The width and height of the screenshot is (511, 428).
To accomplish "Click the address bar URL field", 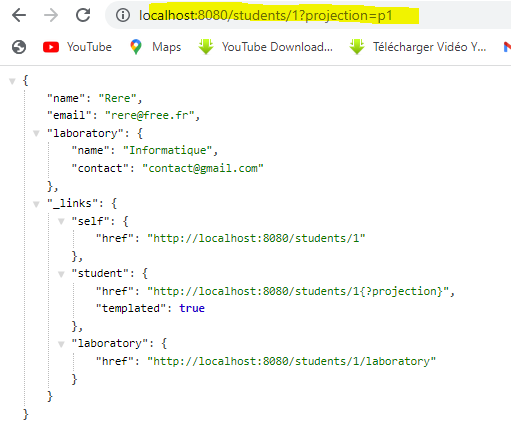I will click(308, 15).
